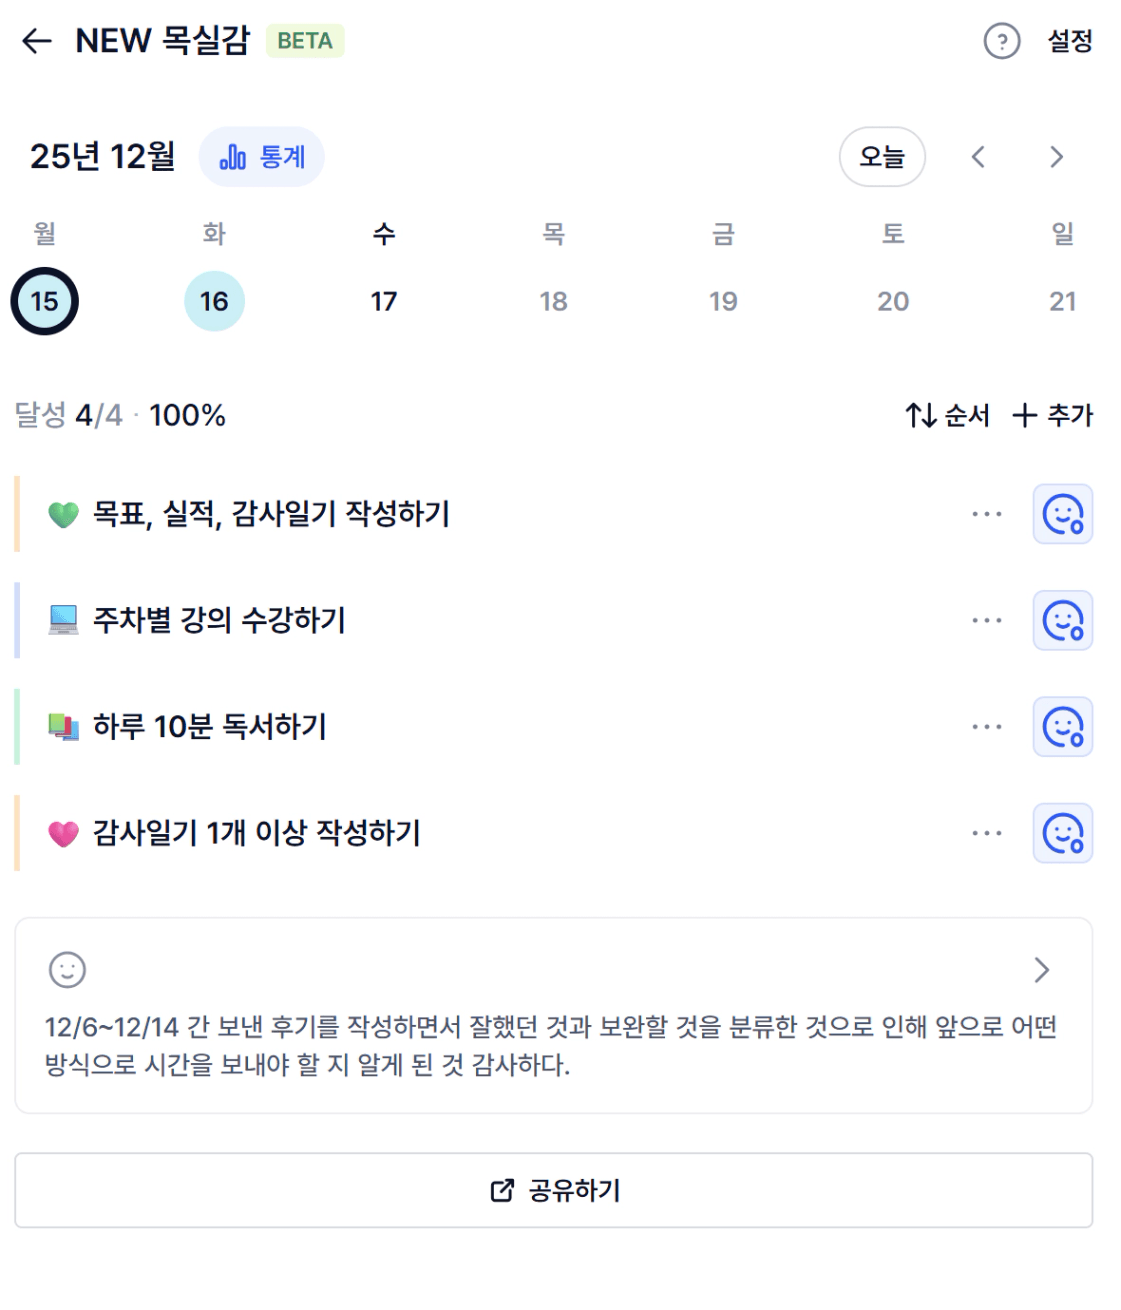Click smiley icon for 감사일기 1개 이상 작성하기
The image size is (1121, 1310).
click(x=1062, y=833)
